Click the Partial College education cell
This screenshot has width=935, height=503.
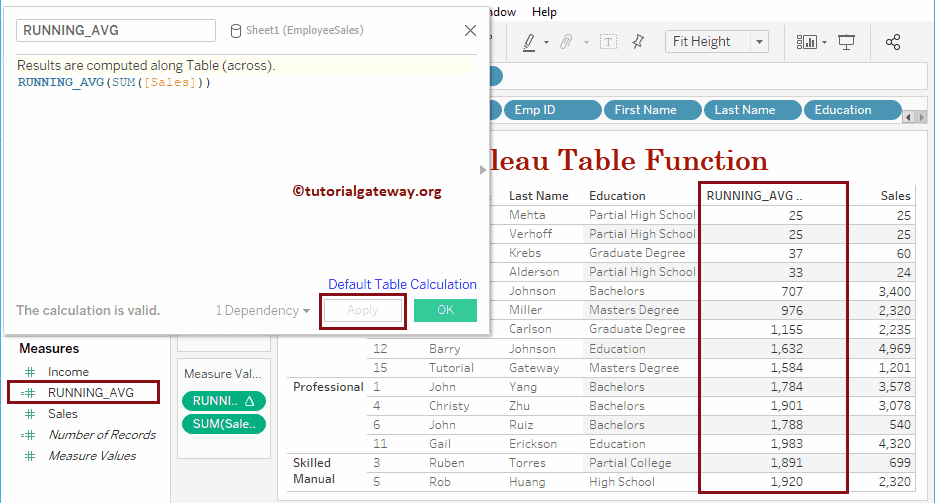pos(630,463)
